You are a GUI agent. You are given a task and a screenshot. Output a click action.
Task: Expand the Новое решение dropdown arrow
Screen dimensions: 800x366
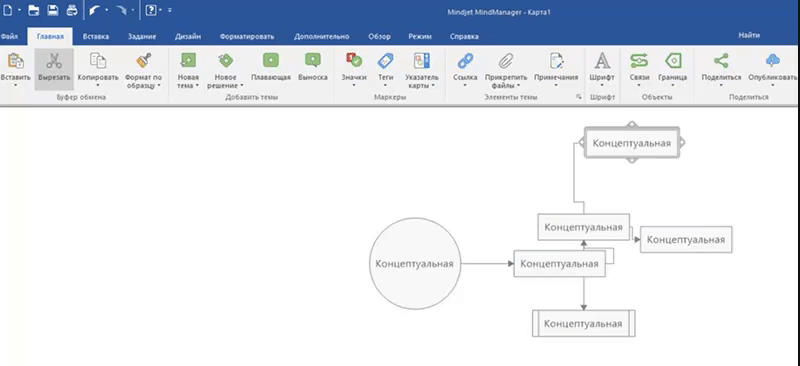click(242, 85)
